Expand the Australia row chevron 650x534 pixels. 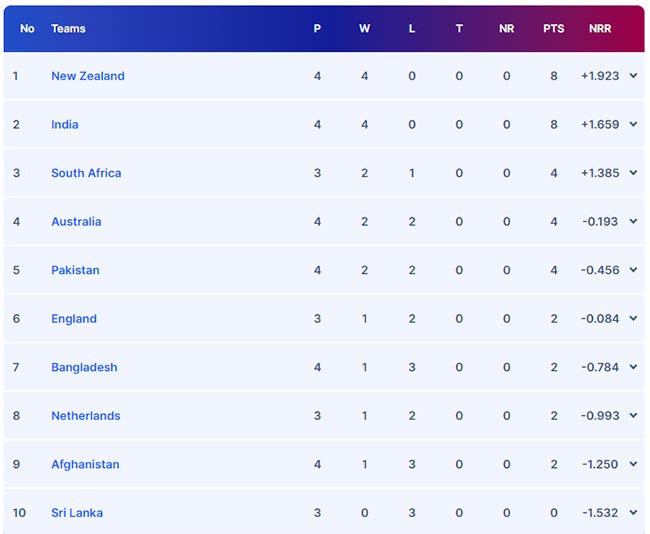click(x=633, y=222)
